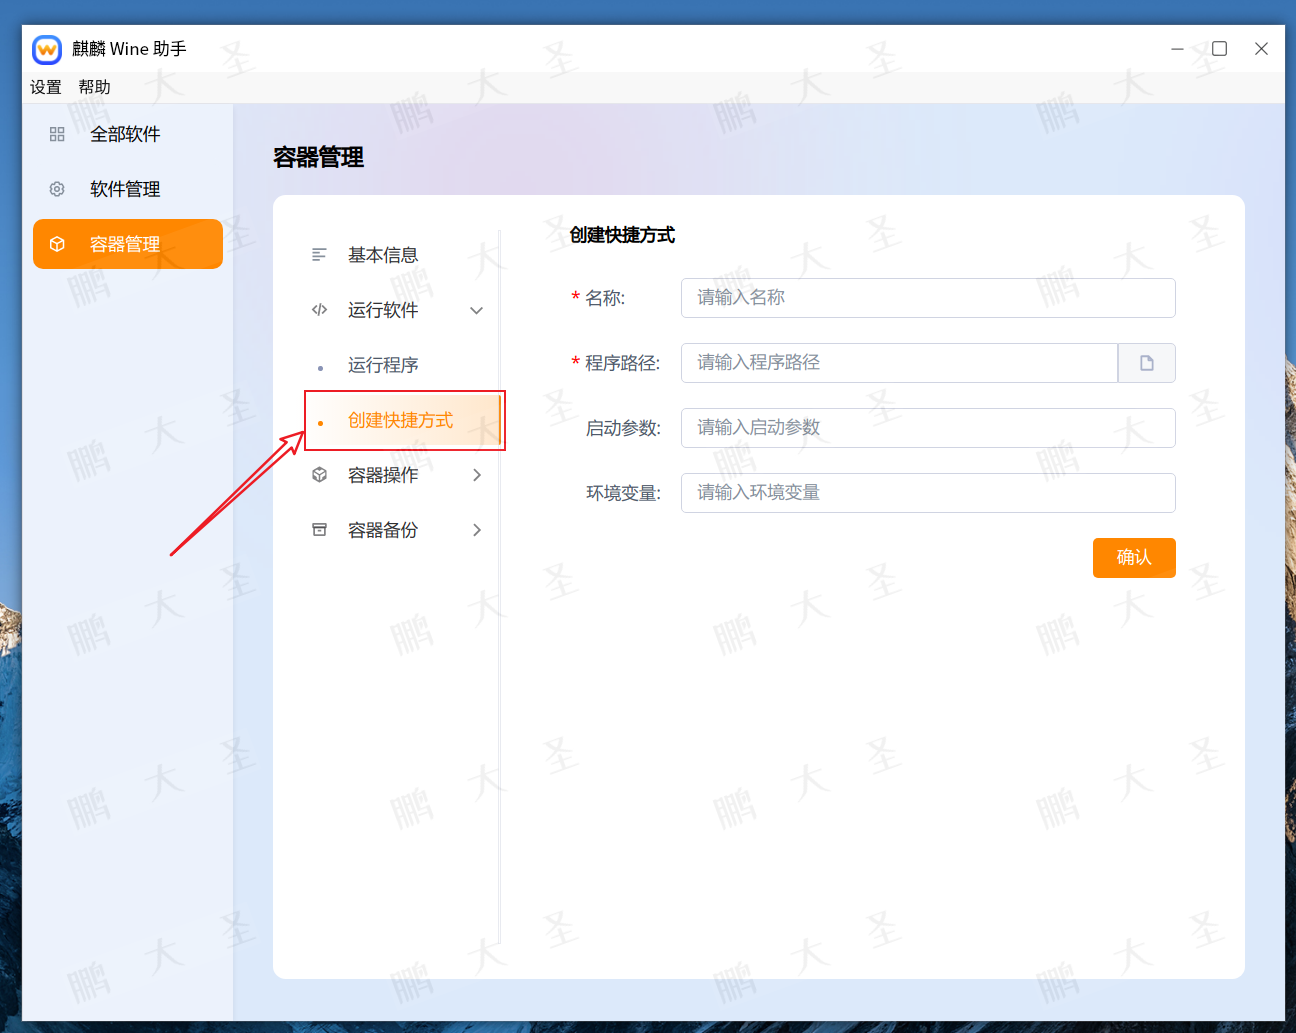
Task: Click the 确认 button
Action: 1134,558
